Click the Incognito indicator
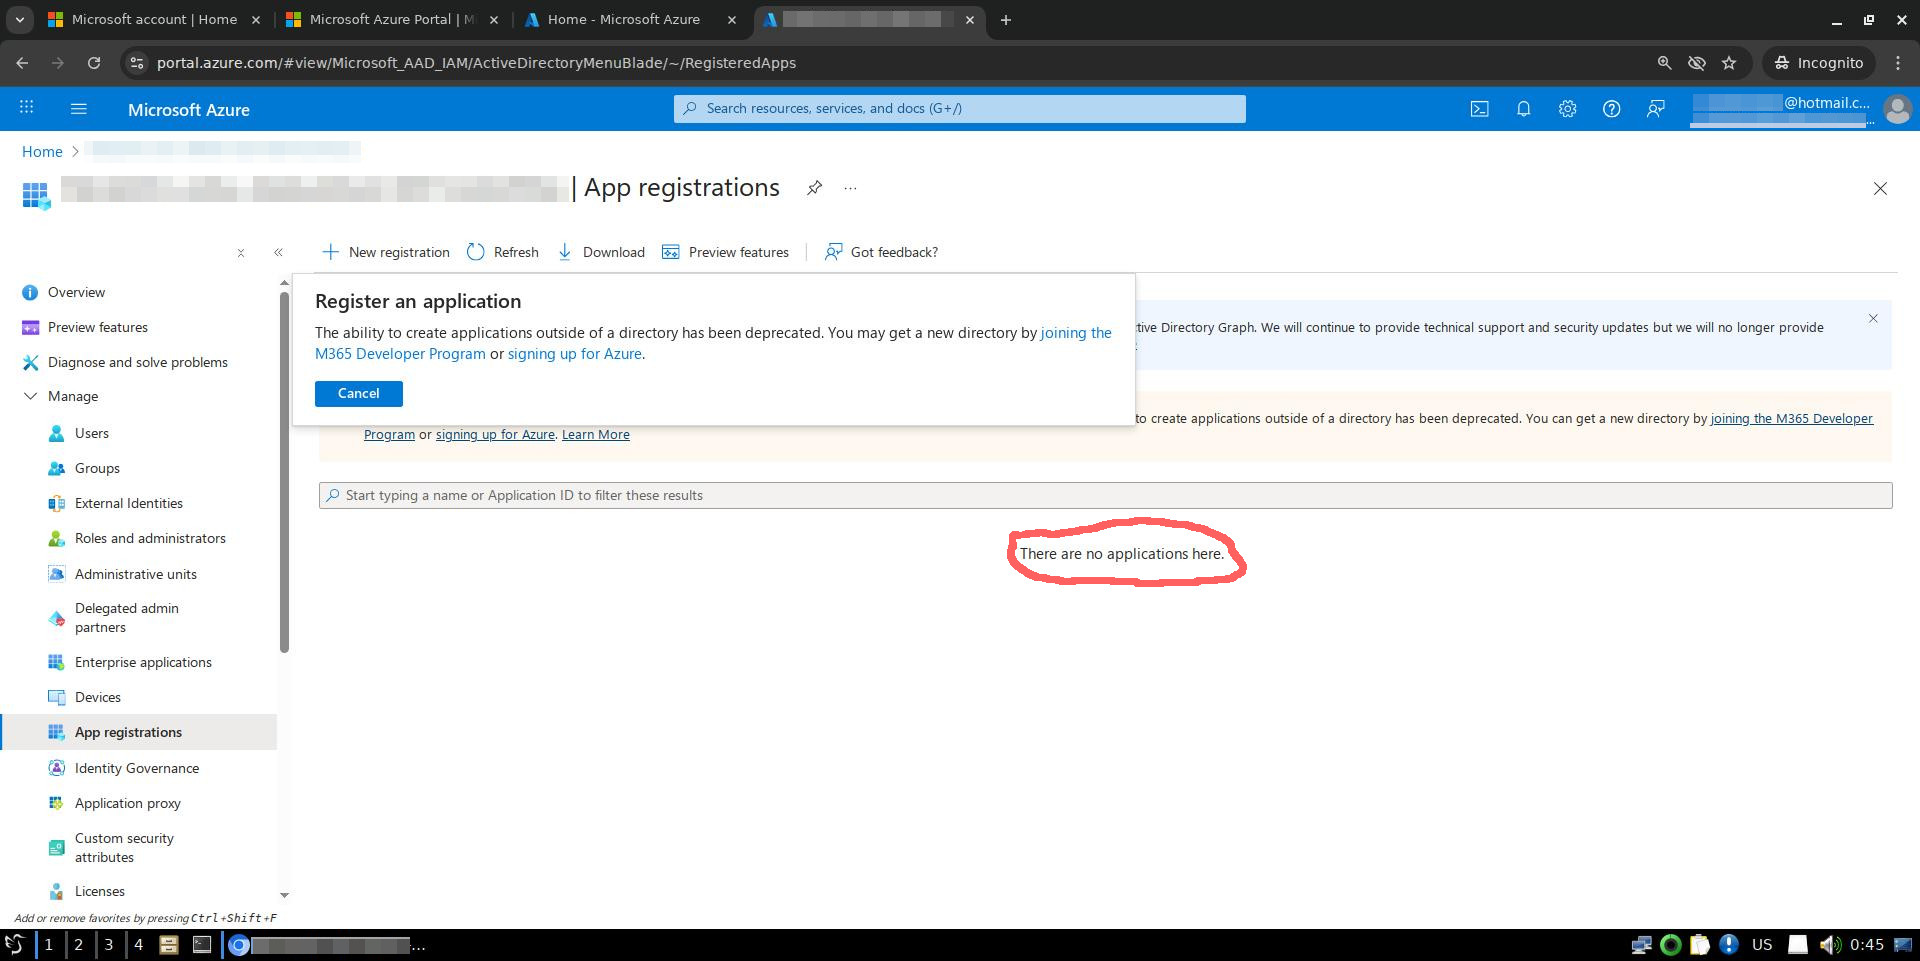 tap(1818, 62)
